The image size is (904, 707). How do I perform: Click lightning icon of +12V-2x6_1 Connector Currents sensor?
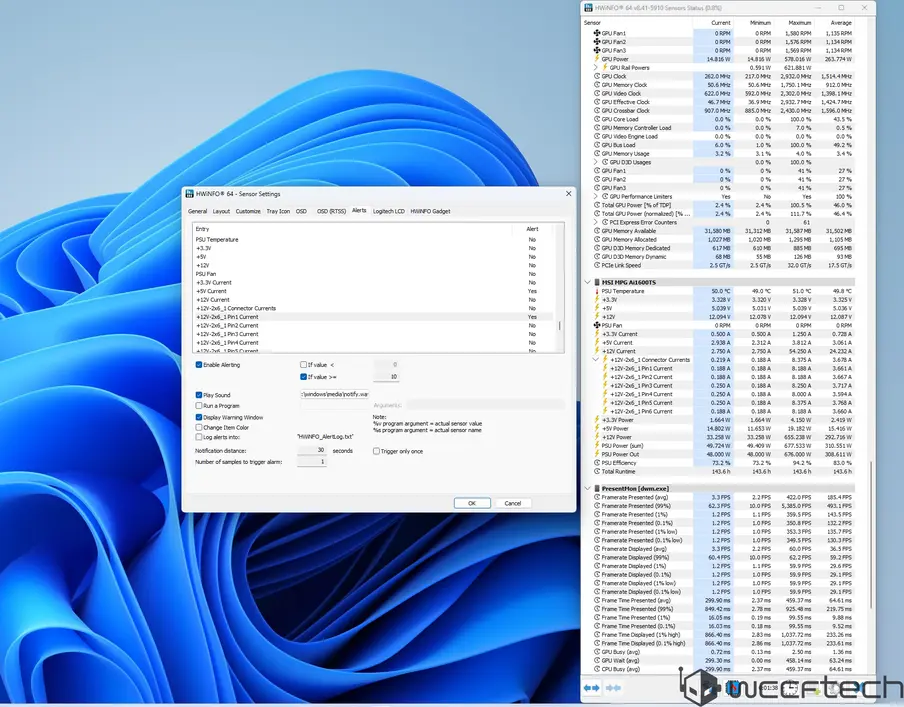[605, 360]
